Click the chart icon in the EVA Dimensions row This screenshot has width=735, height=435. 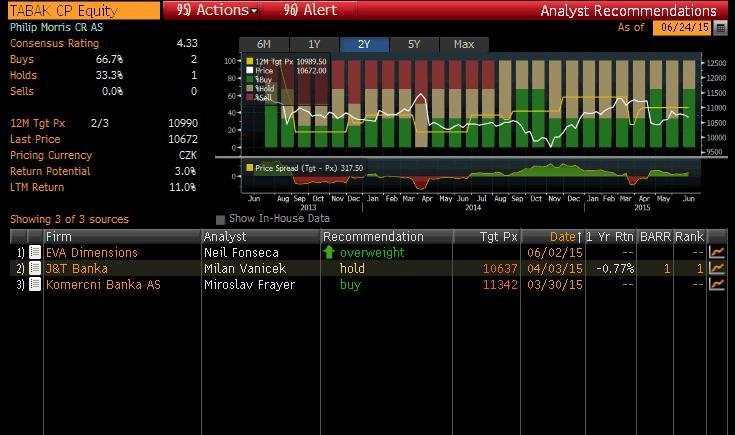717,252
